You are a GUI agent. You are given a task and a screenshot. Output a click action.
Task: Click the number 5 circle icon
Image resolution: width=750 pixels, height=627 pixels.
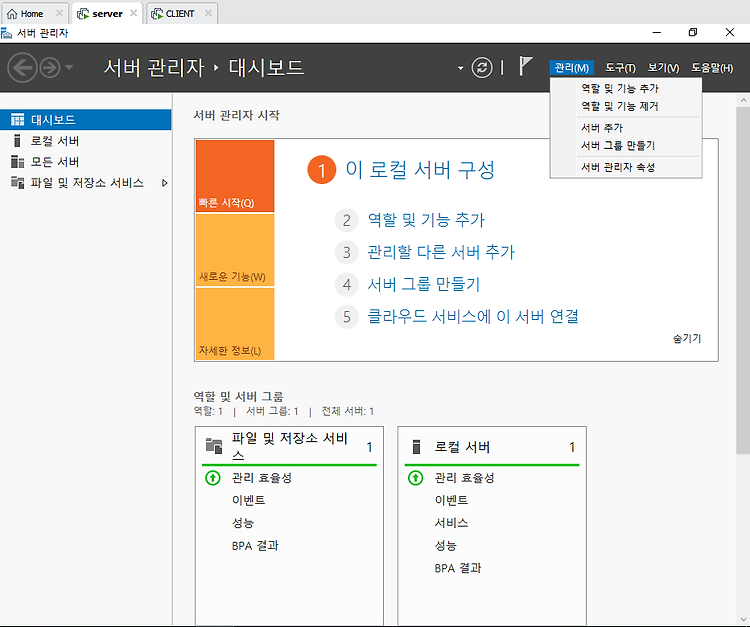pos(347,317)
